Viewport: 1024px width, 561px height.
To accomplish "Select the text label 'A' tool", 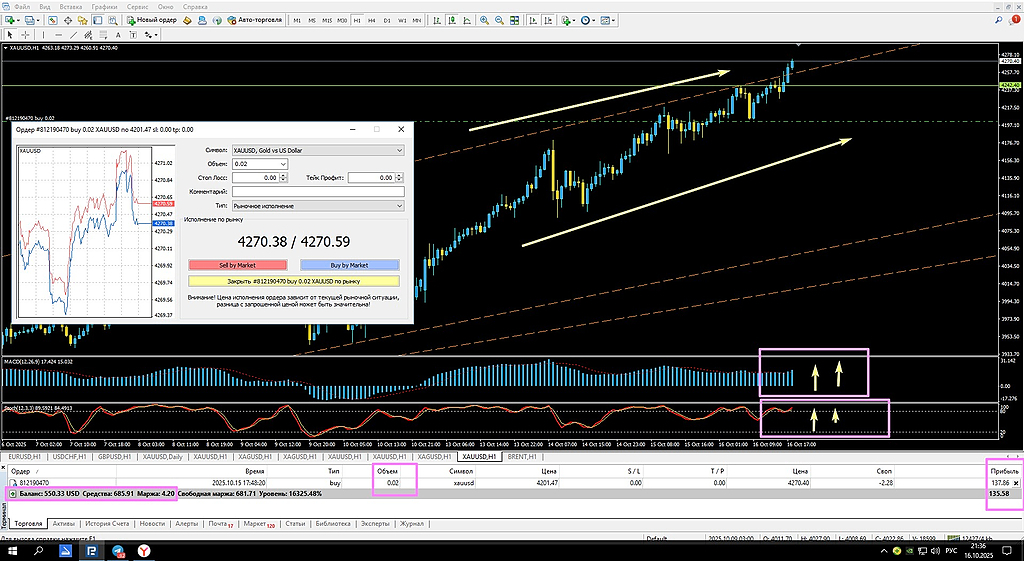I will [x=118, y=34].
